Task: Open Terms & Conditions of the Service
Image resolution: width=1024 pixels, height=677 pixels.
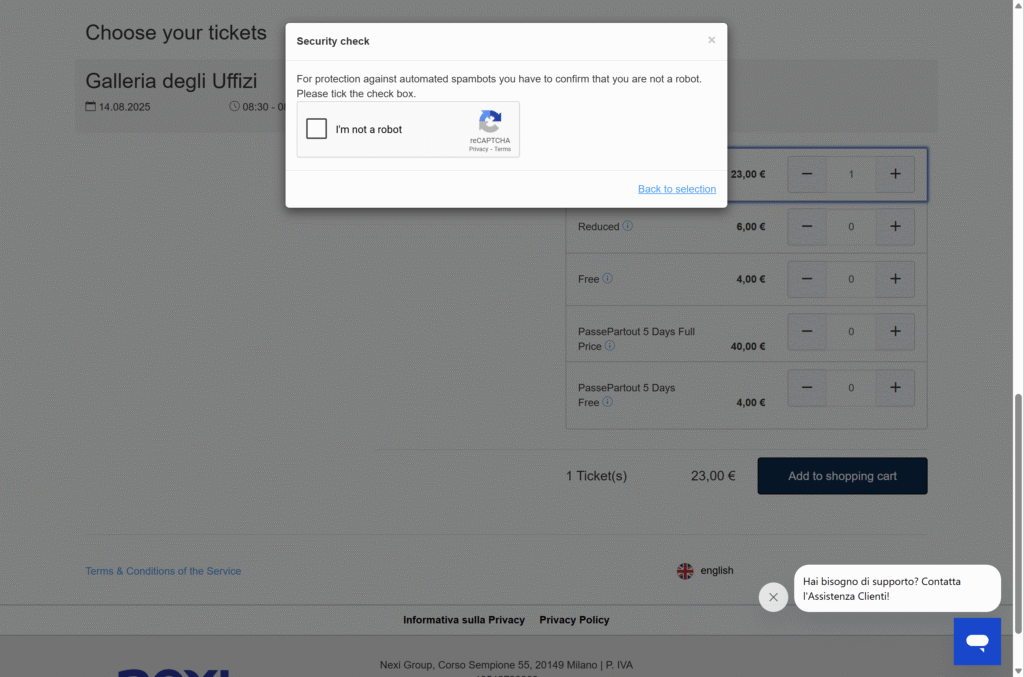Action: (163, 571)
